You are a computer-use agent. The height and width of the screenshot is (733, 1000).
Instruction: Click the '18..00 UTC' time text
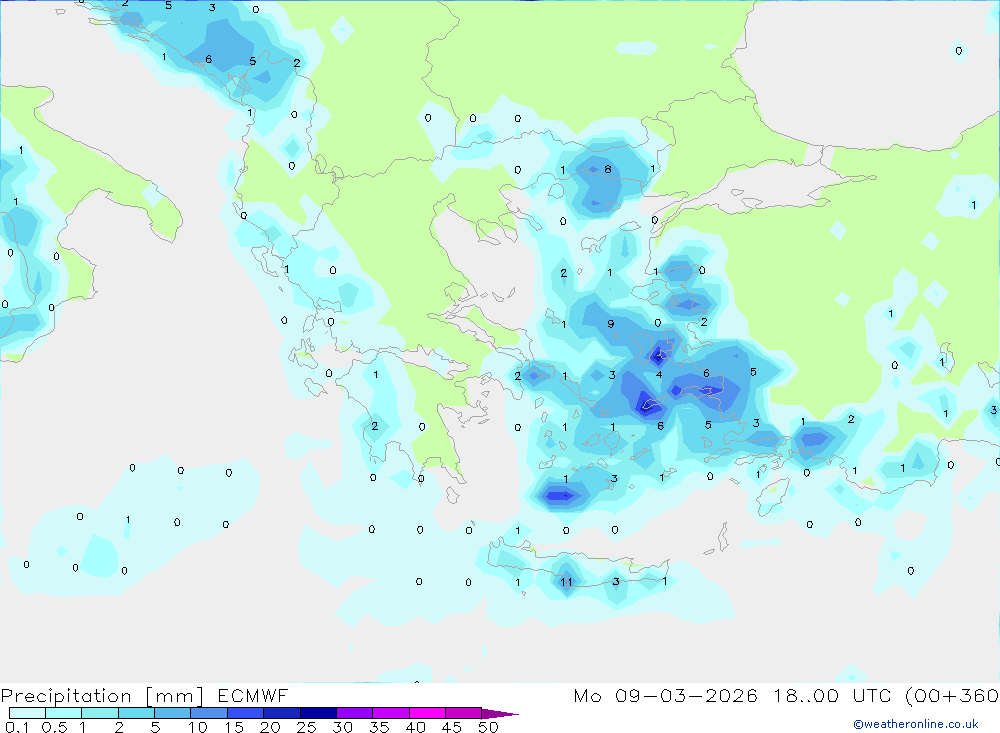coord(832,695)
